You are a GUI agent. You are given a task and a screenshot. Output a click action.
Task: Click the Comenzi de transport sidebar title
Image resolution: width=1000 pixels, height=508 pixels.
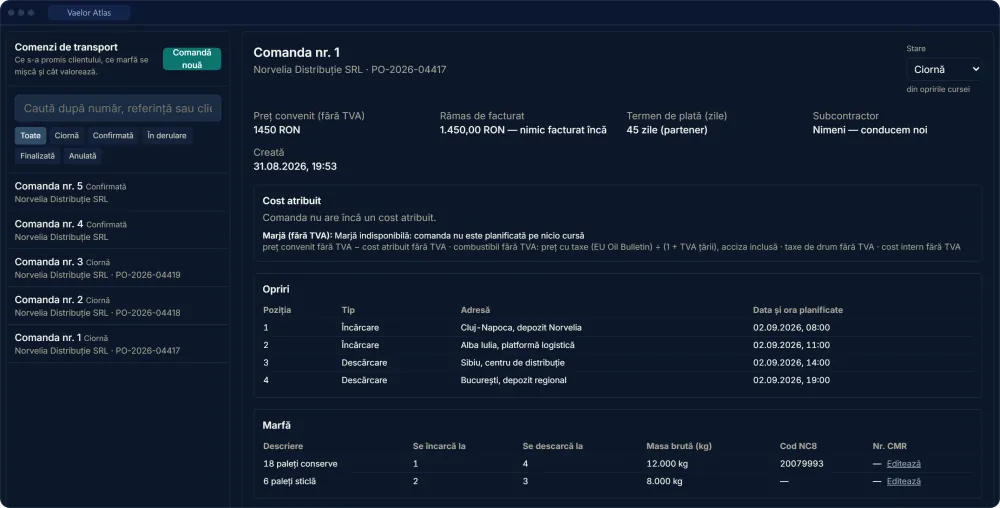(66, 47)
